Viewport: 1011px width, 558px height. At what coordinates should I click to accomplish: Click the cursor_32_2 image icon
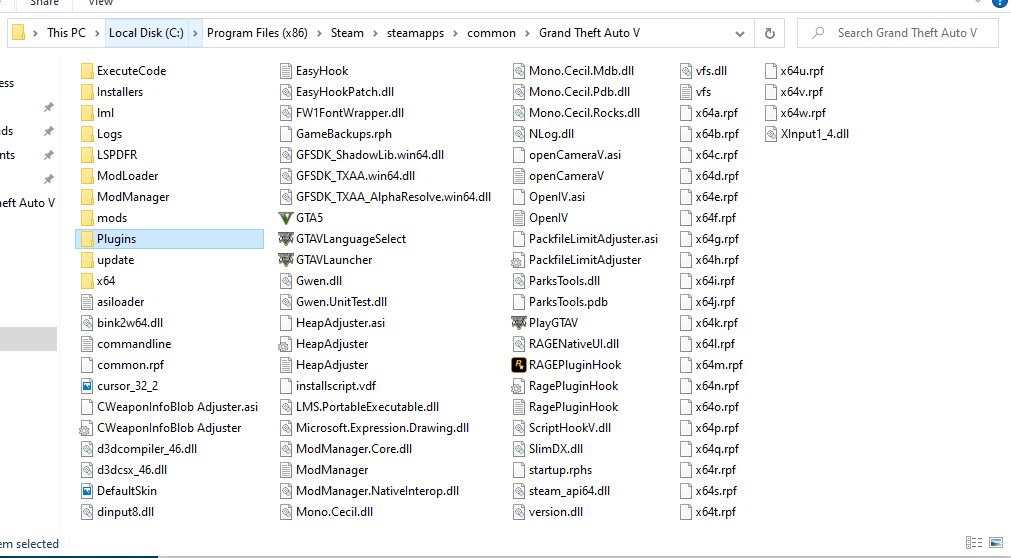[87, 386]
